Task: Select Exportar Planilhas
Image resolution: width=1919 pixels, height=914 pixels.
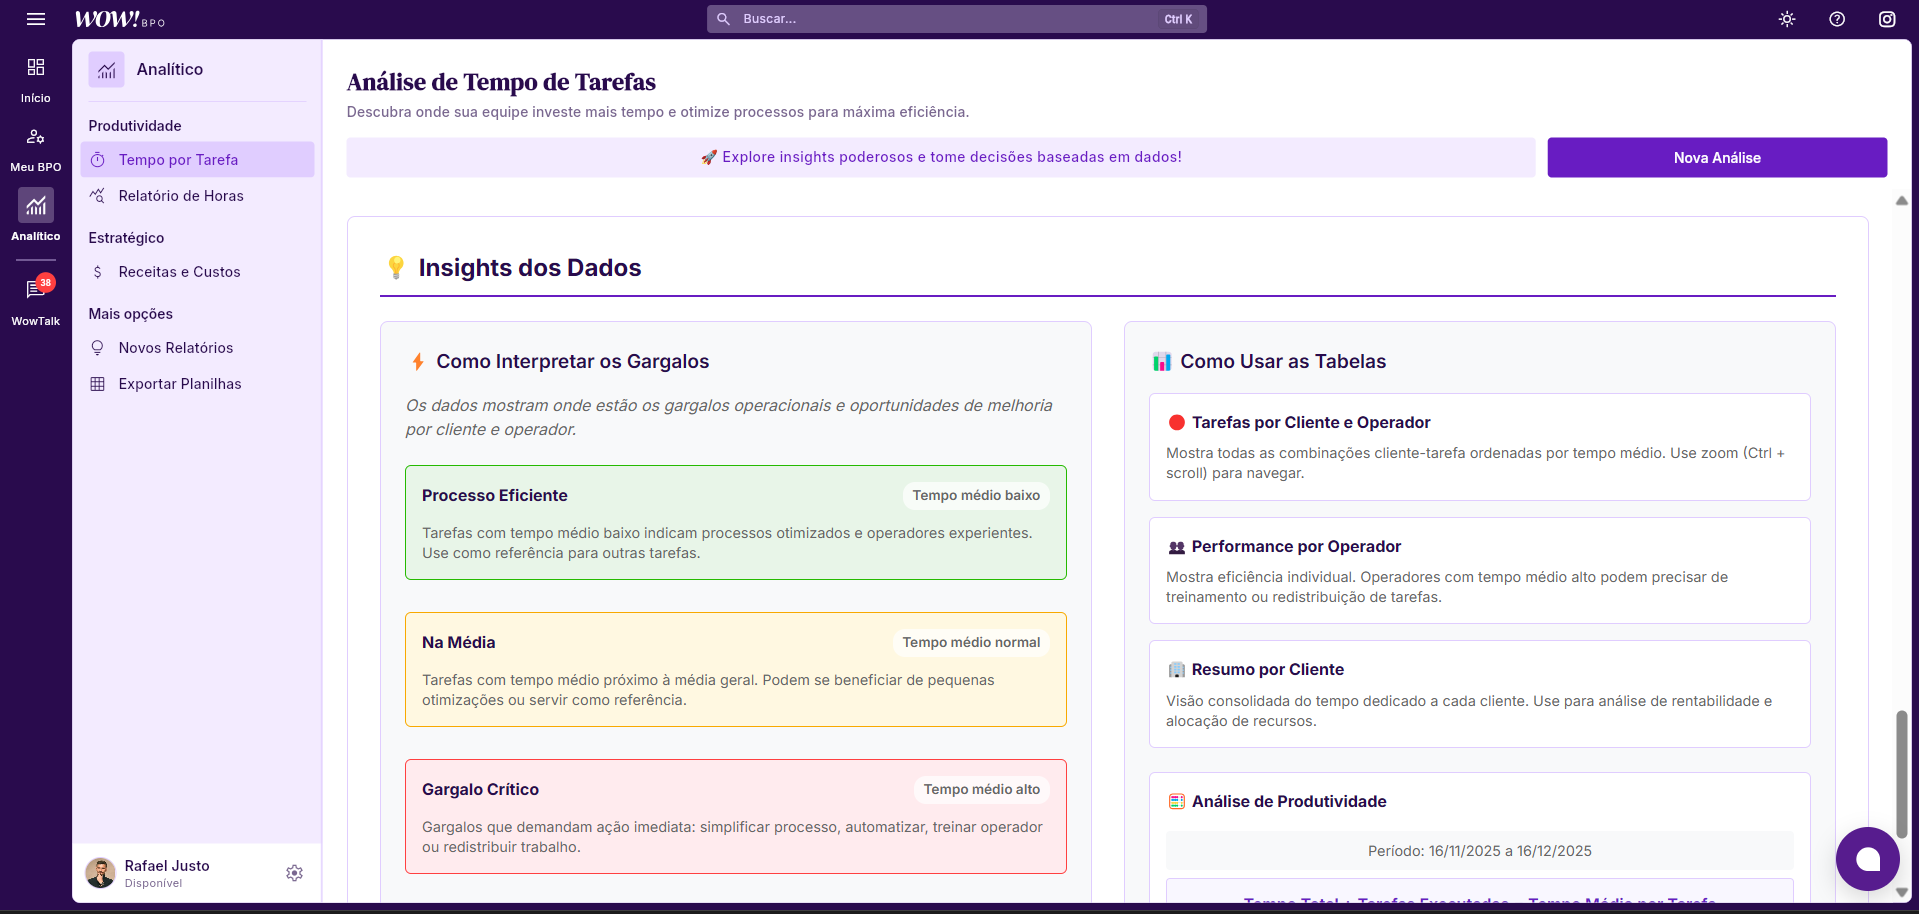Action: coord(180,384)
